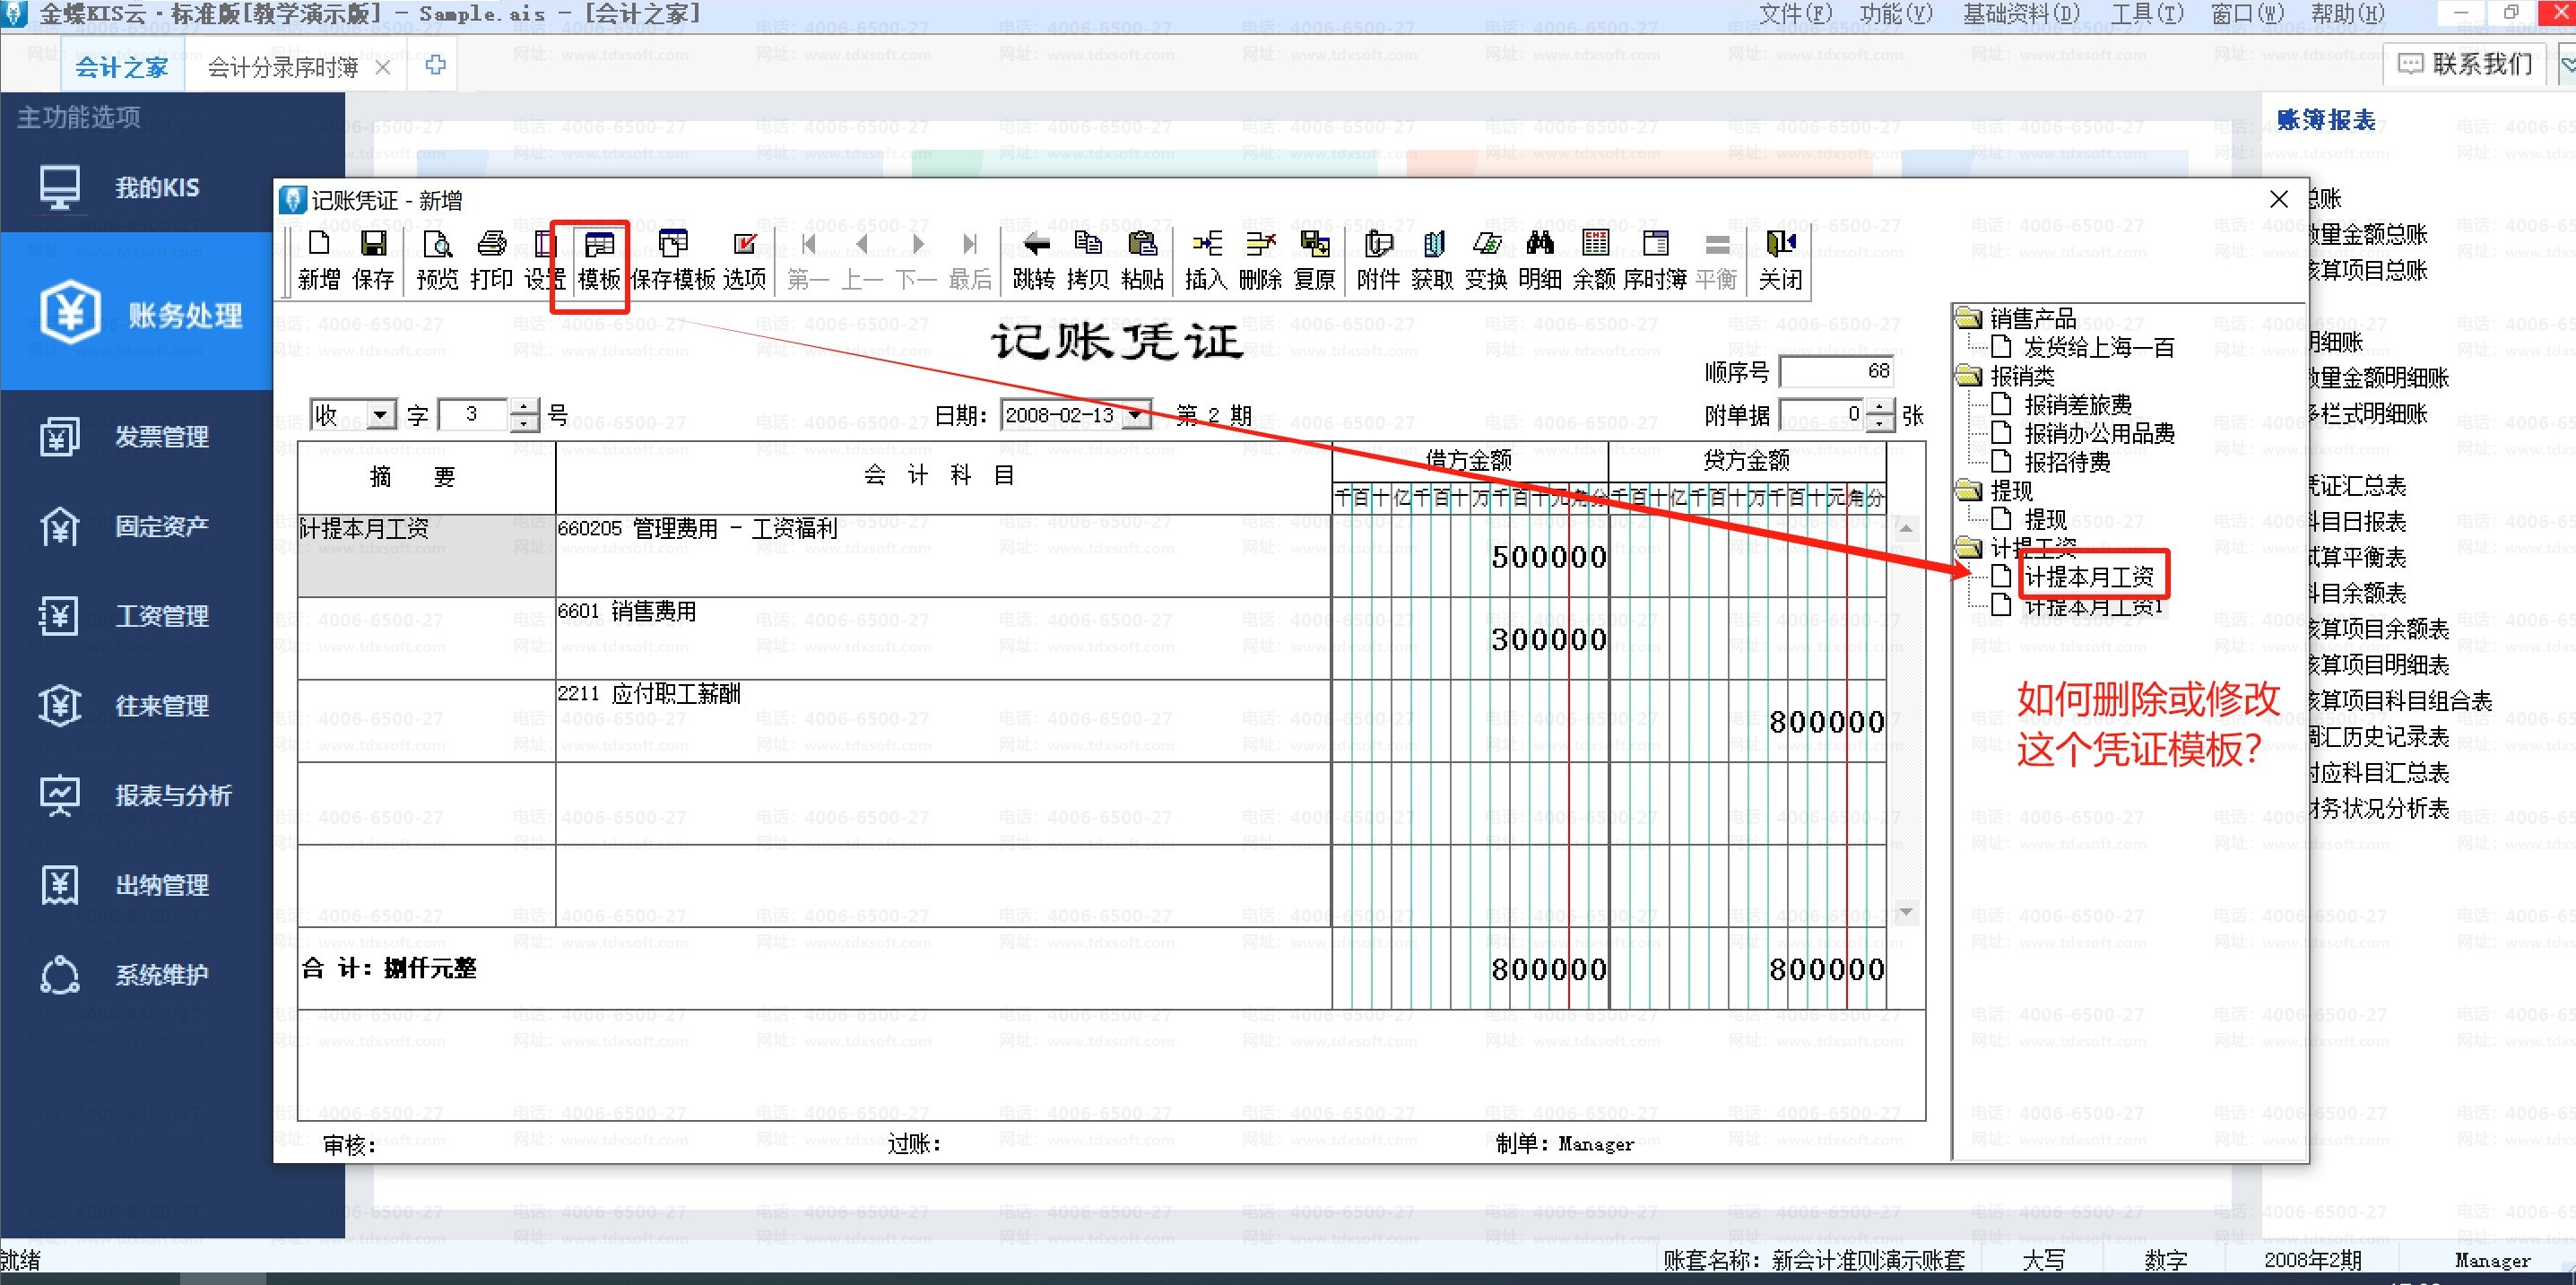Open 明细 (Details) binoculars icon
2576x1285 pixels.
(x=1540, y=260)
